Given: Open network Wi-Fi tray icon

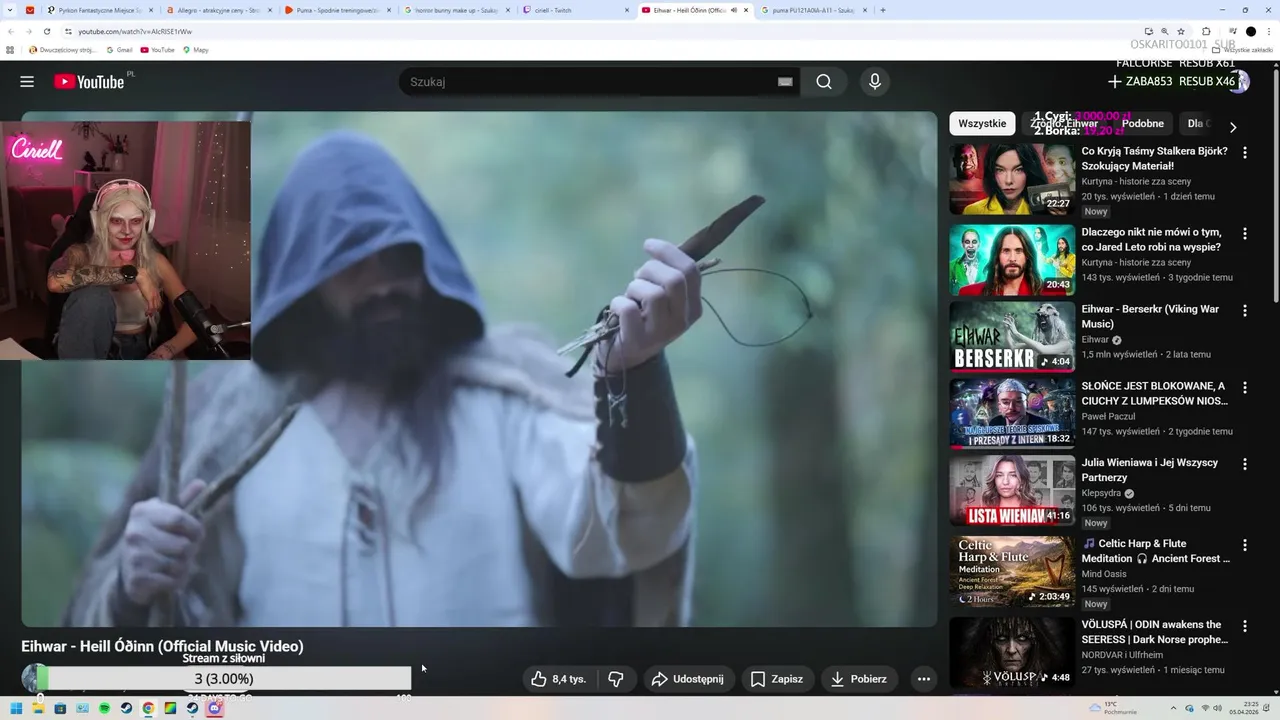Looking at the screenshot, I should coord(1205,708).
